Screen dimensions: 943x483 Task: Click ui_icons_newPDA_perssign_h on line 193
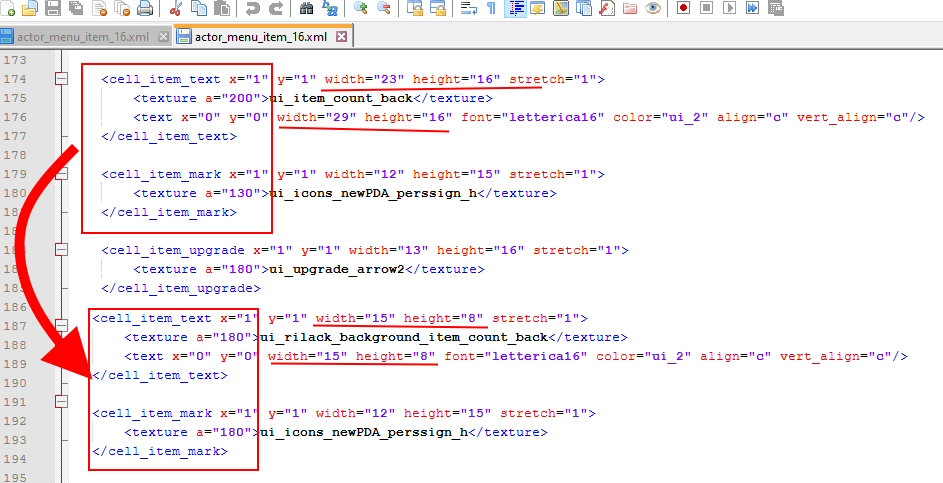coord(364,432)
